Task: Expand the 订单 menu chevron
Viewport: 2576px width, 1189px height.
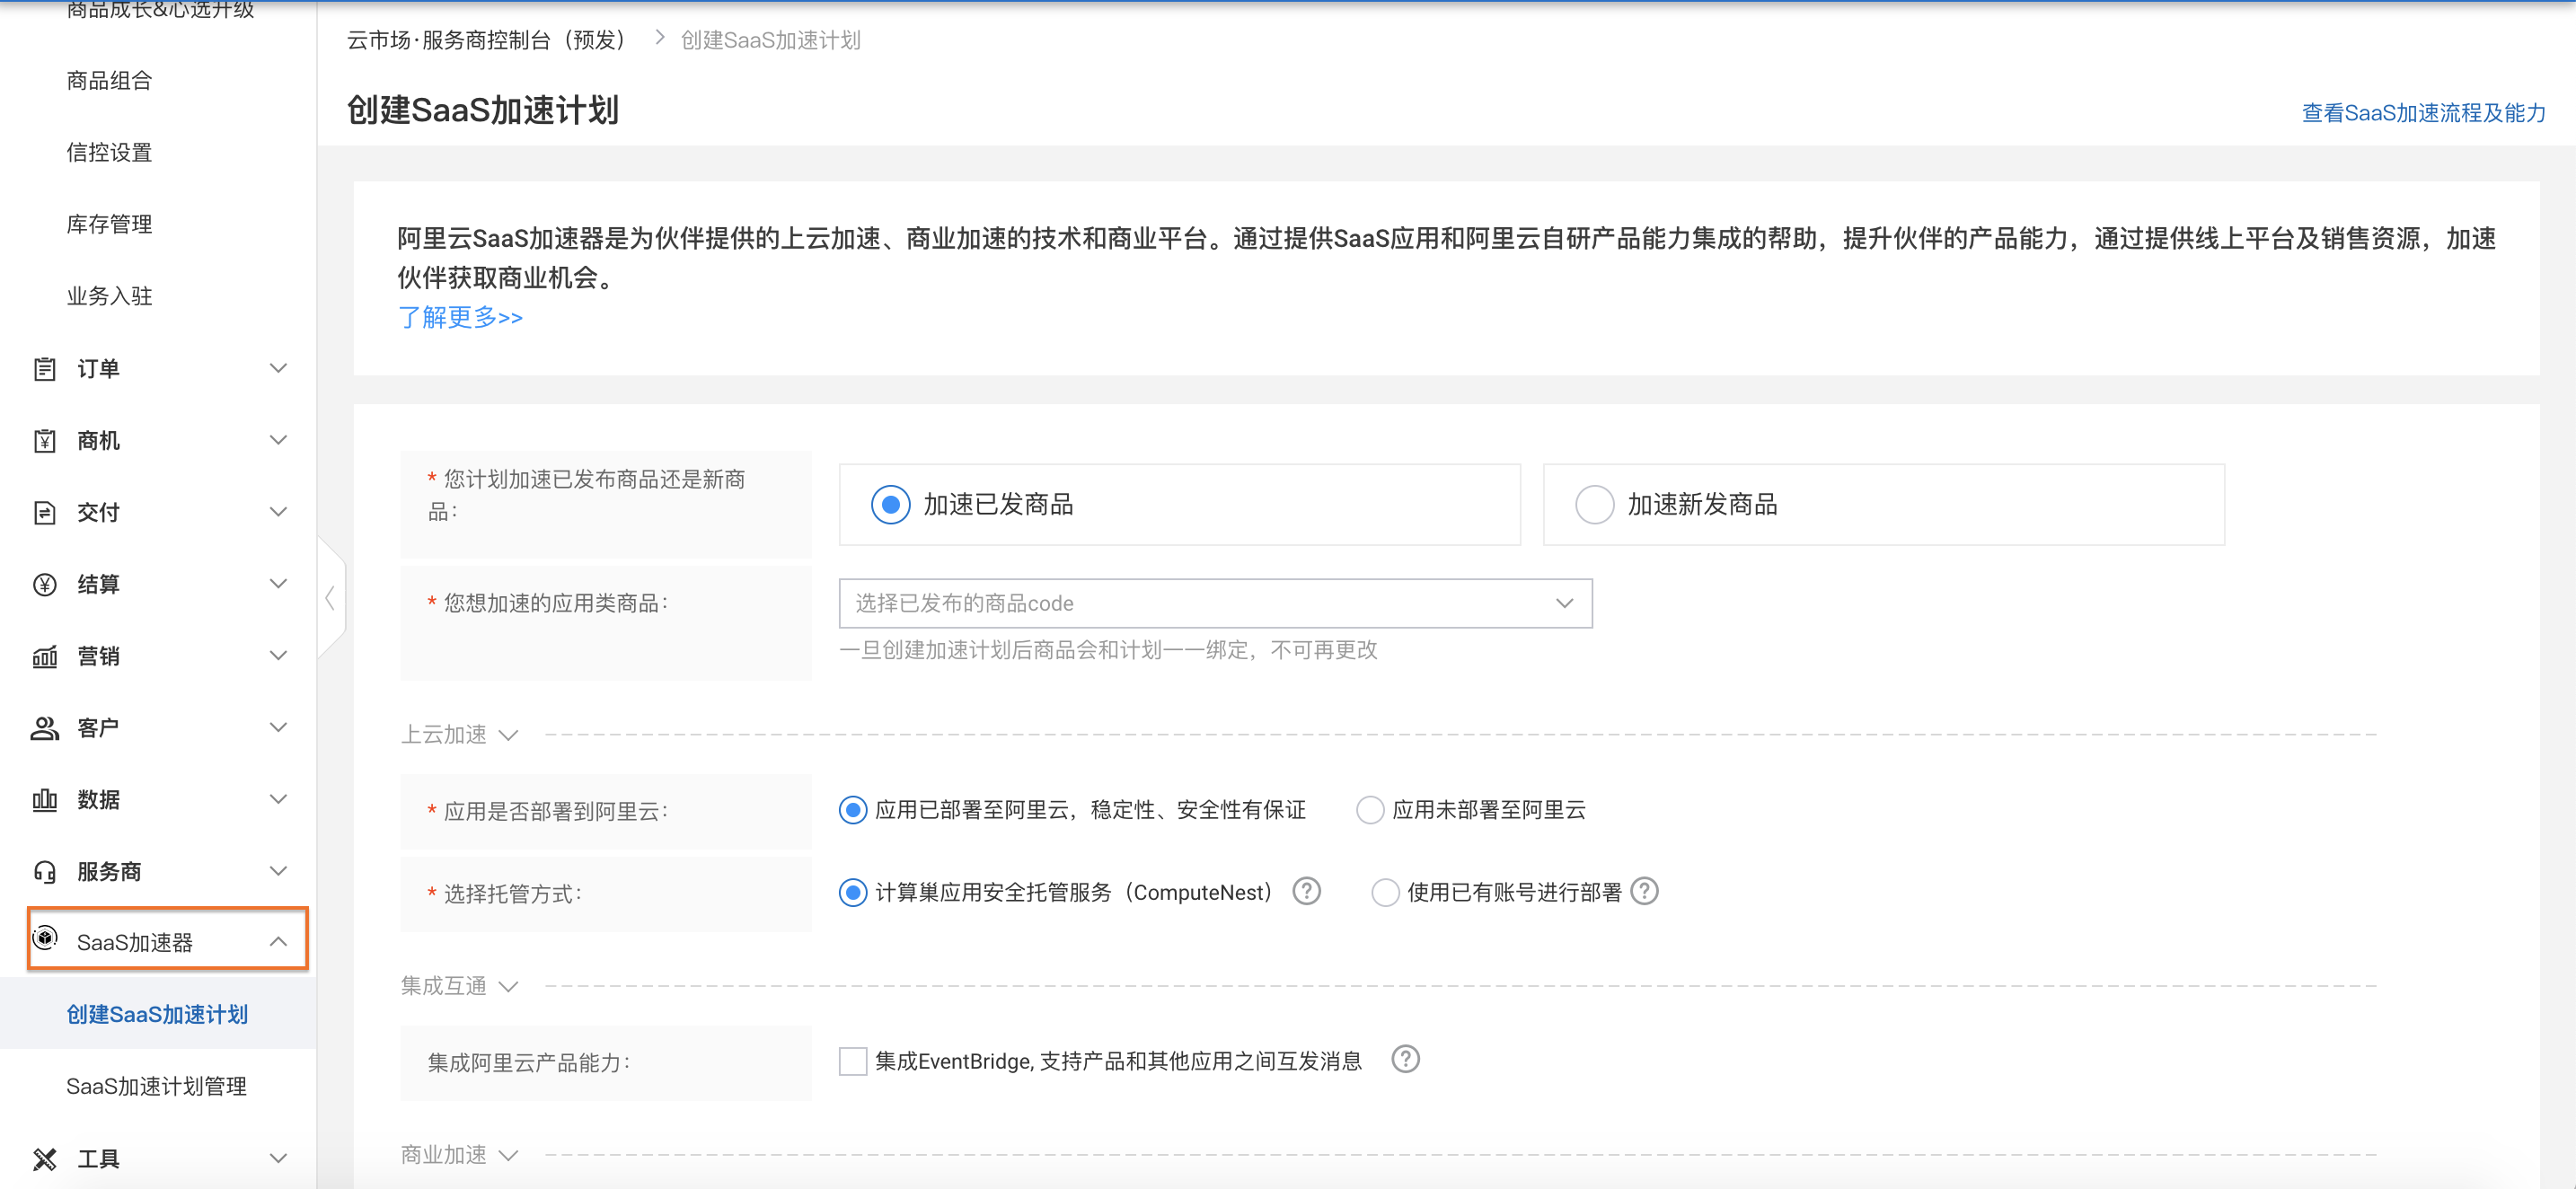Action: [279, 369]
